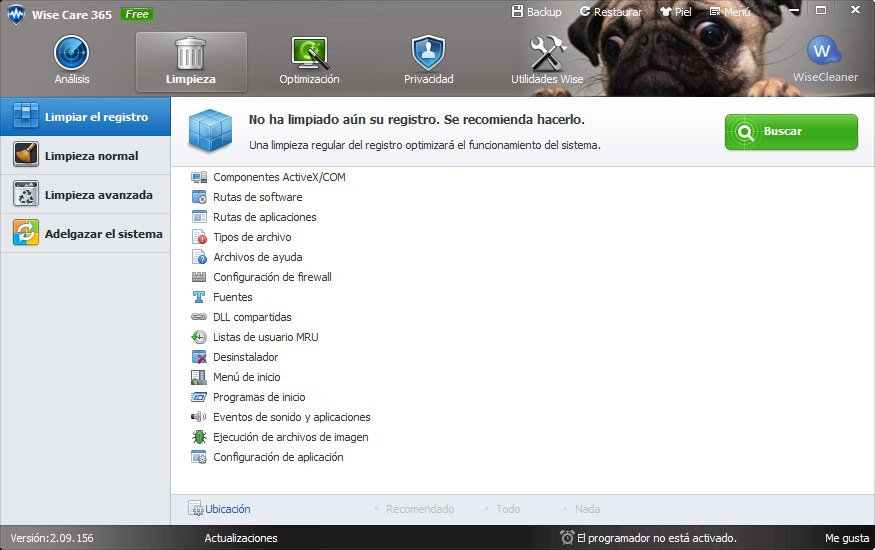
Task: Select the Limpieza trash can tab
Action: click(191, 61)
